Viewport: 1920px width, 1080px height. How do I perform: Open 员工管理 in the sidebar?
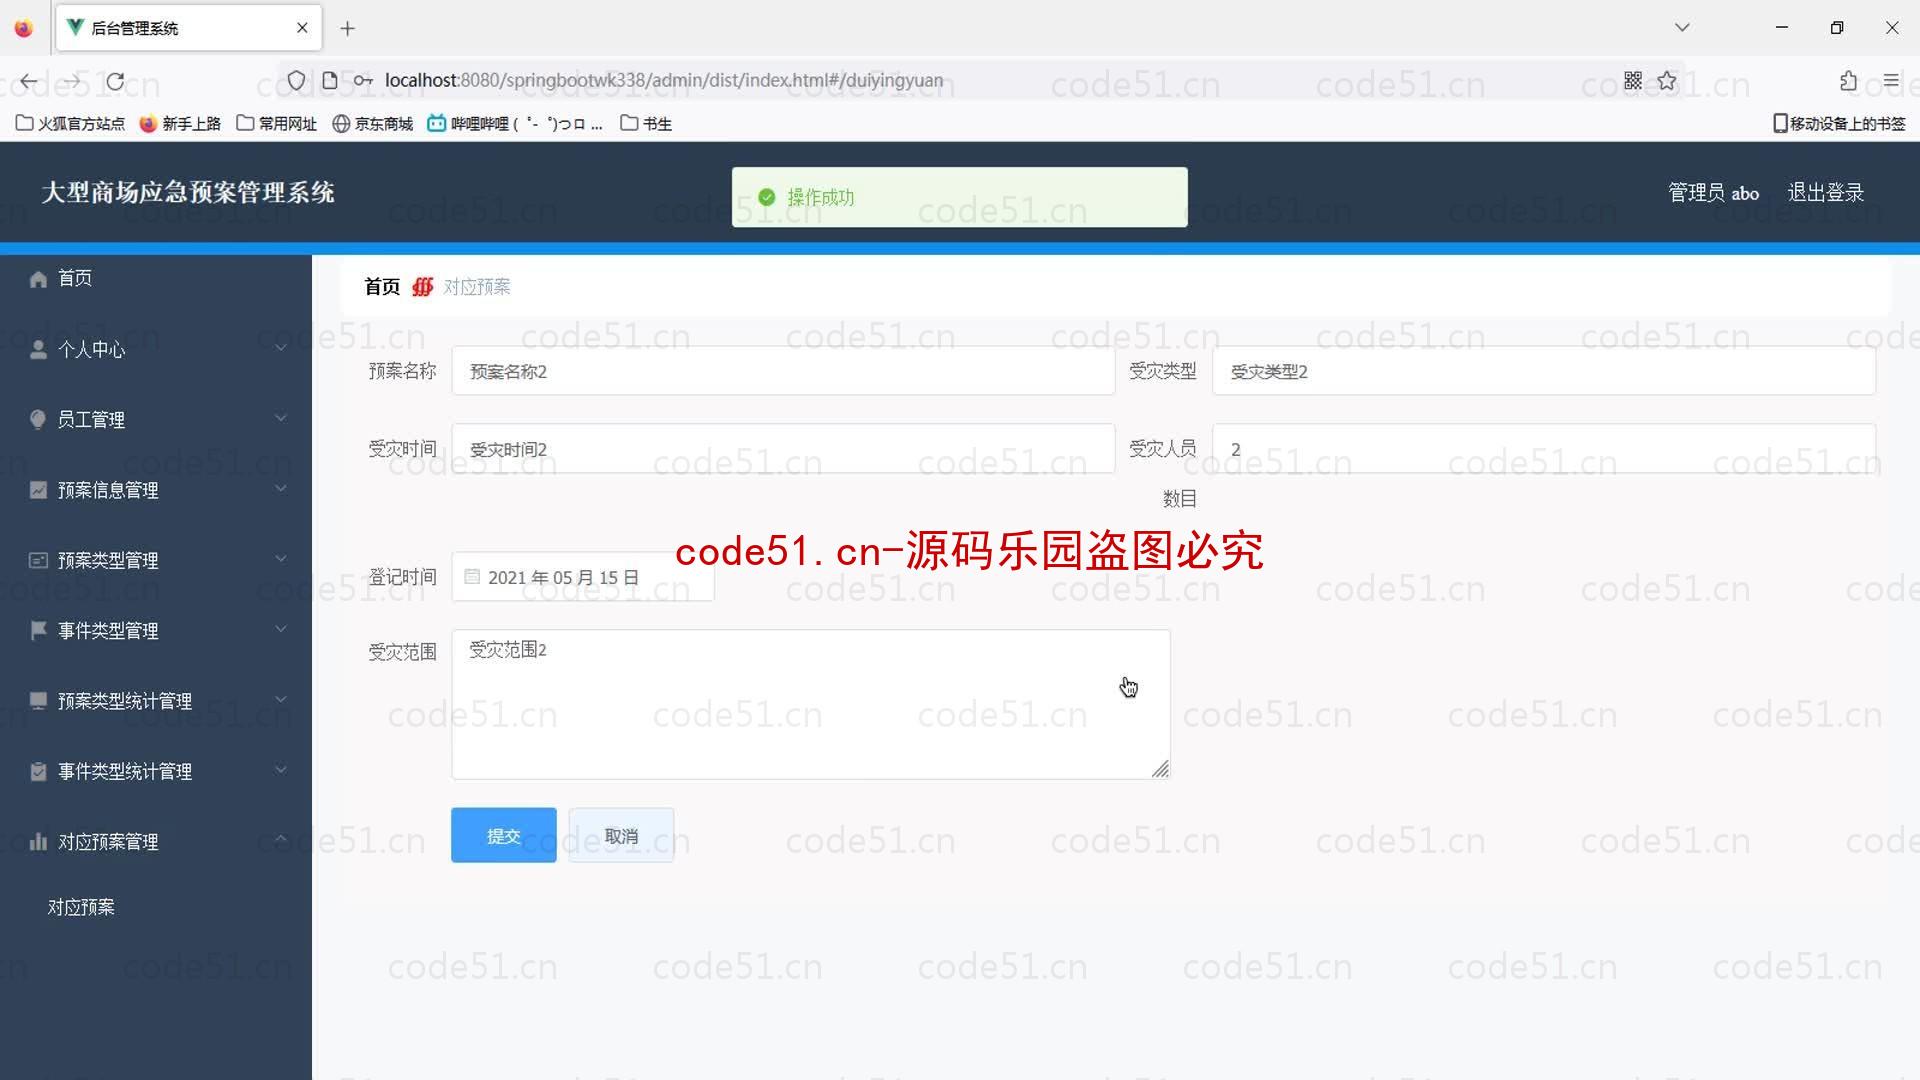pyautogui.click(x=156, y=419)
